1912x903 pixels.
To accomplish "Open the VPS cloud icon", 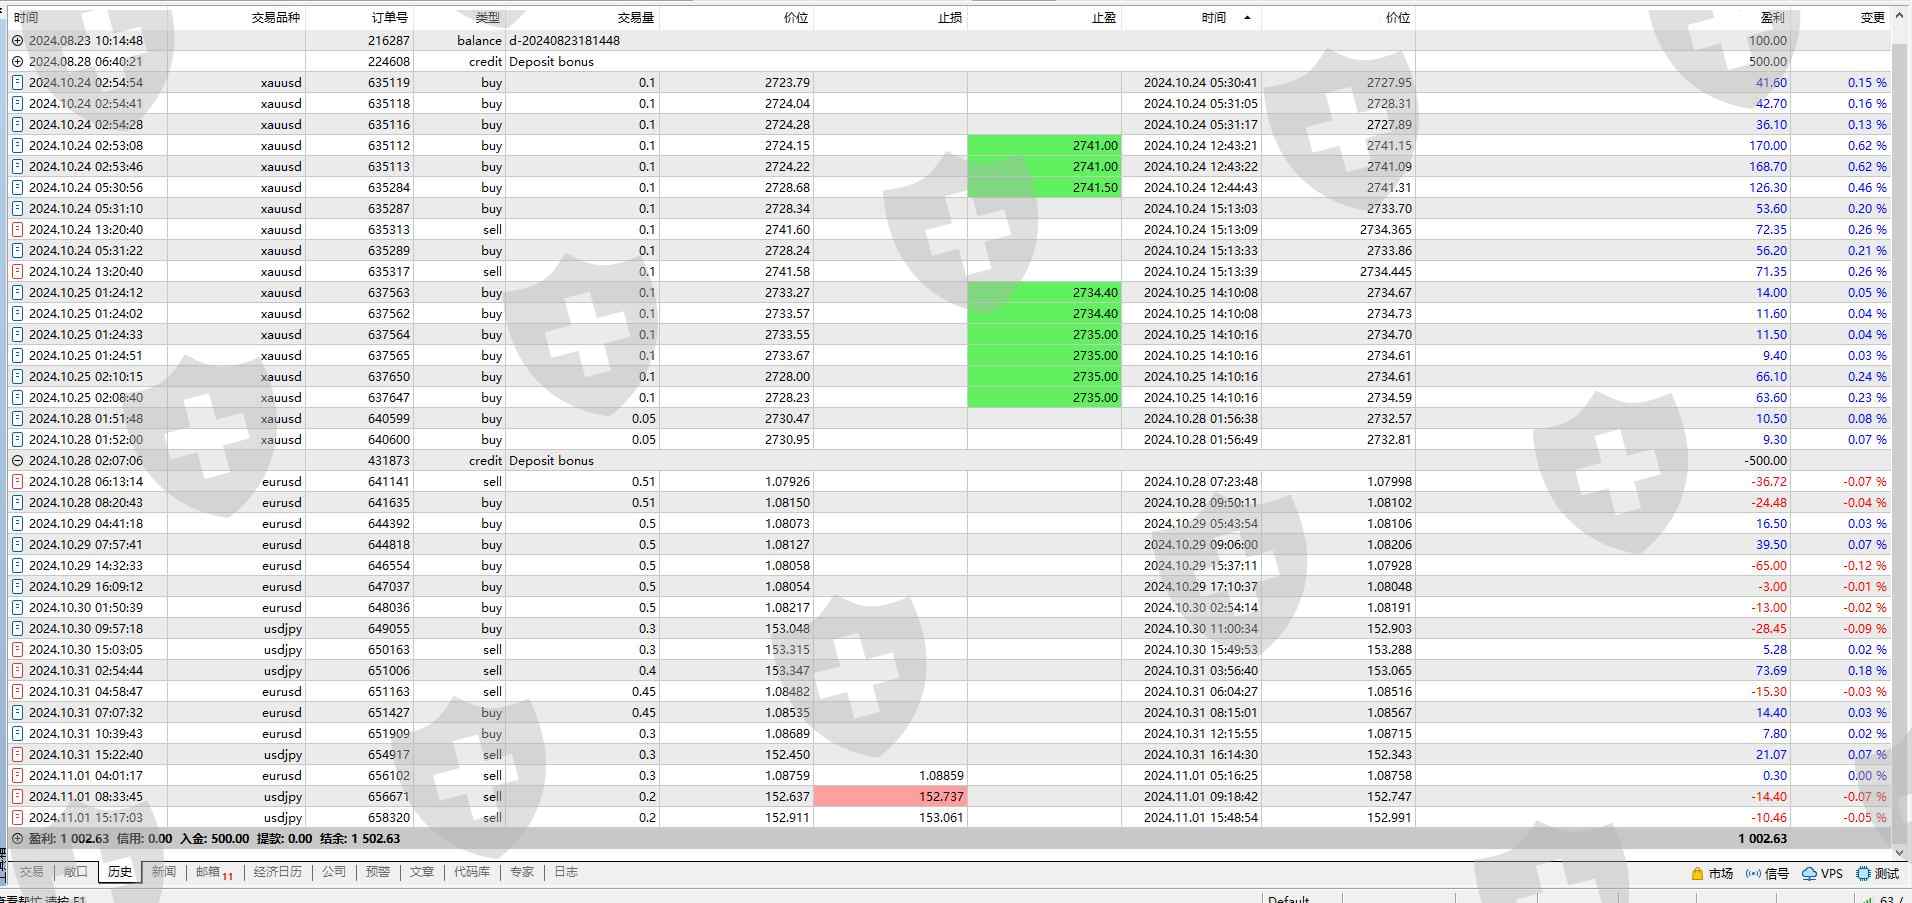I will 1809,874.
